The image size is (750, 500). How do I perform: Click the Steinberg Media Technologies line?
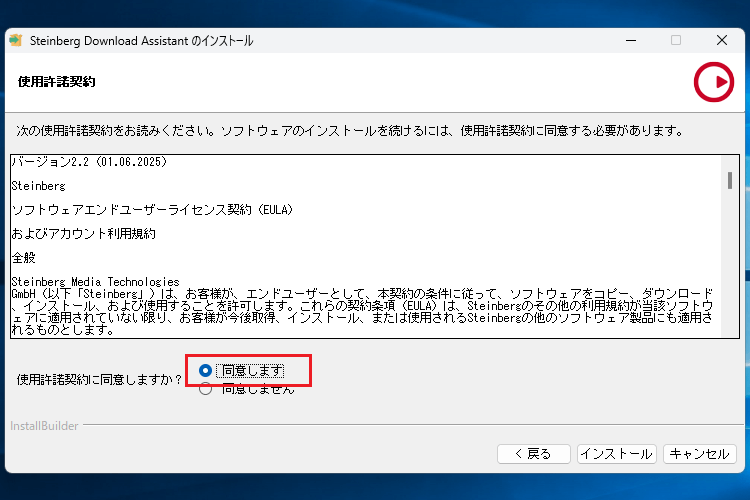coord(95,281)
